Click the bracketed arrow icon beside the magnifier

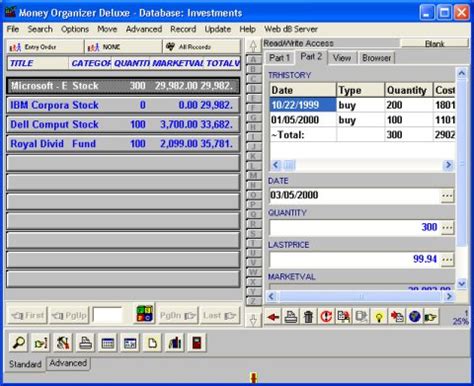click(41, 343)
